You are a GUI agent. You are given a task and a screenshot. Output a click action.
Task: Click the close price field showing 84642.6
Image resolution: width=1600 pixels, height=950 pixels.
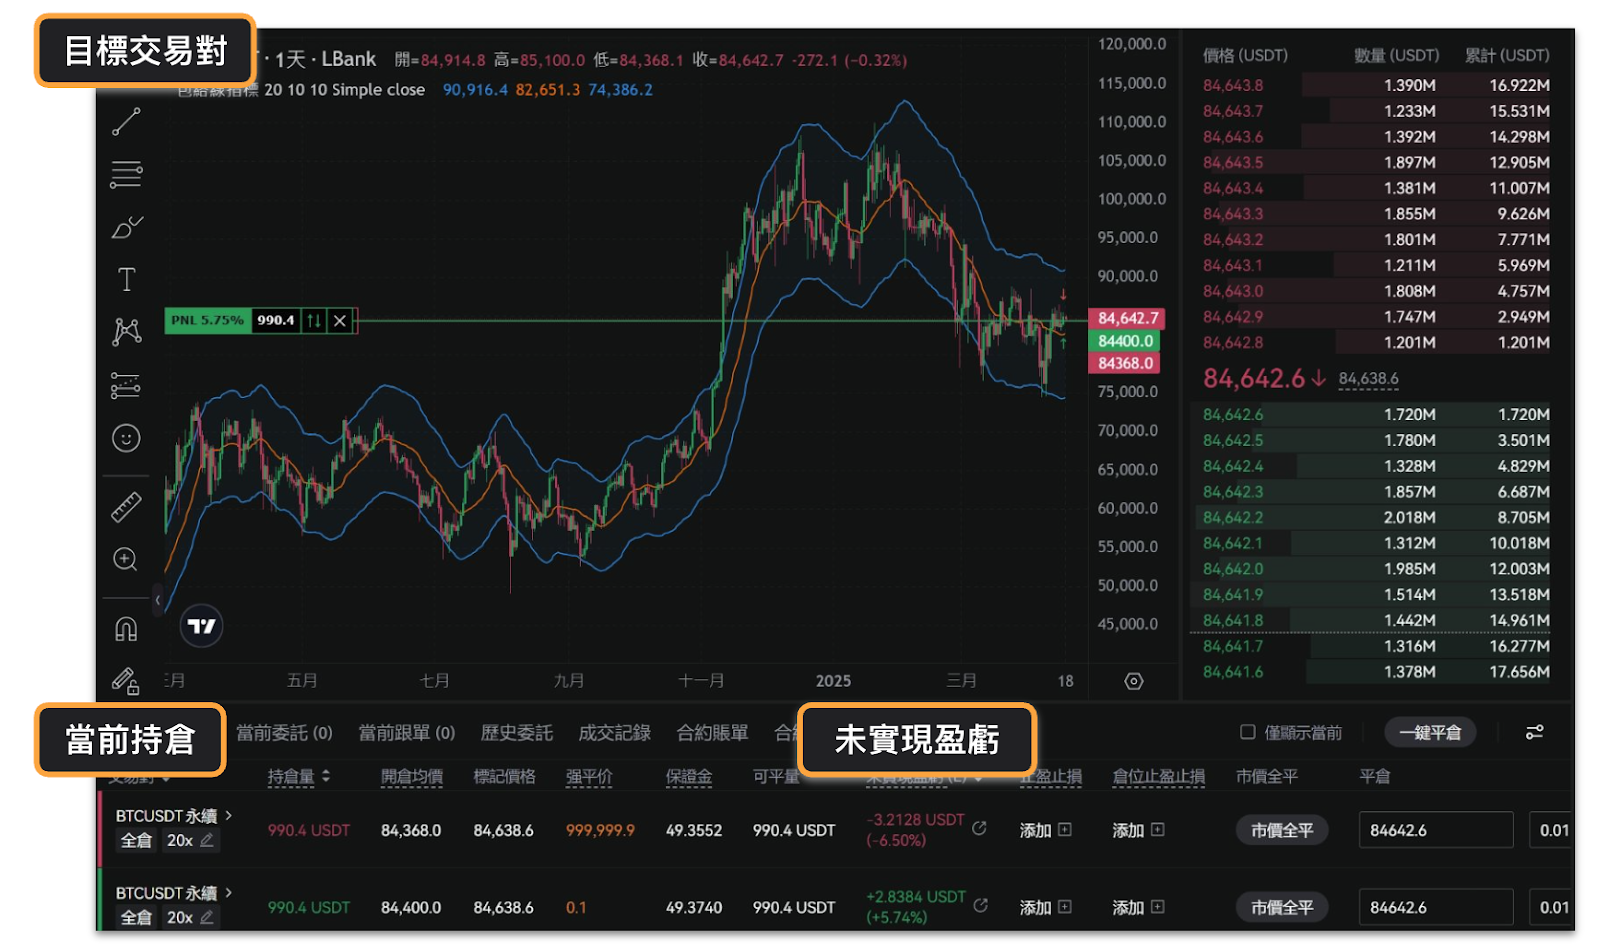[x=1434, y=830]
